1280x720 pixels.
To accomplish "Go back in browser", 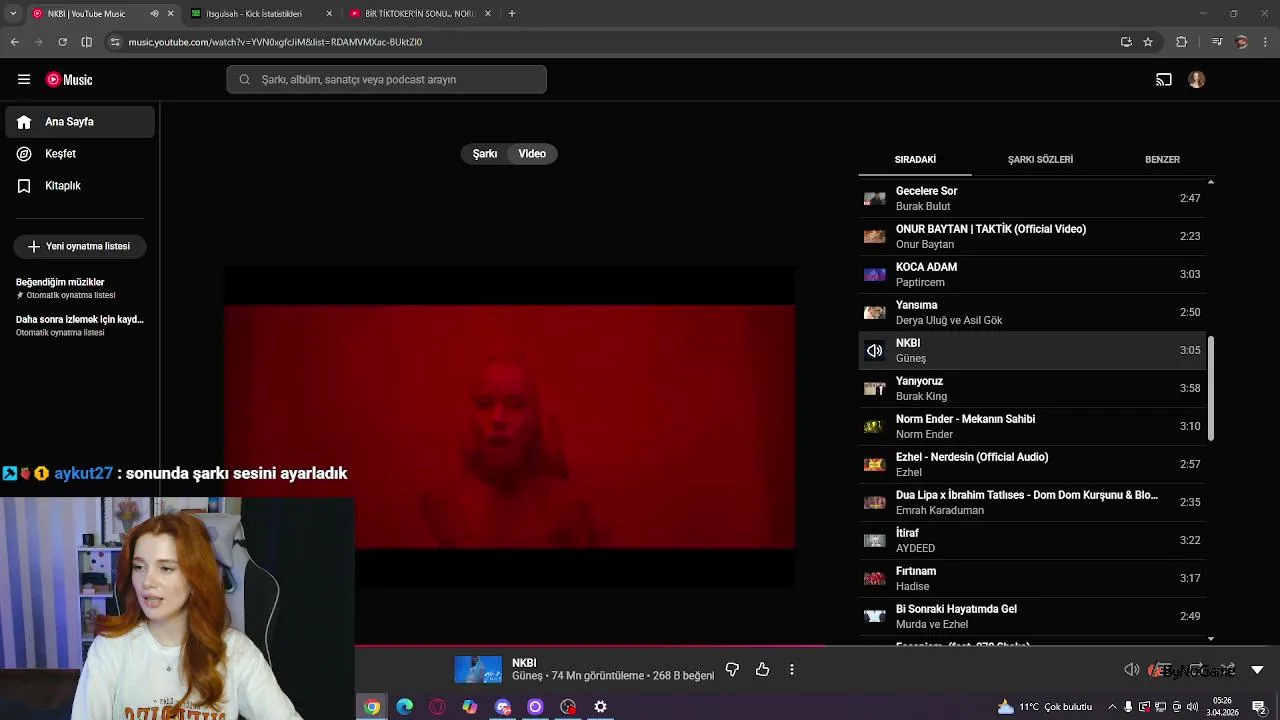I will [15, 42].
